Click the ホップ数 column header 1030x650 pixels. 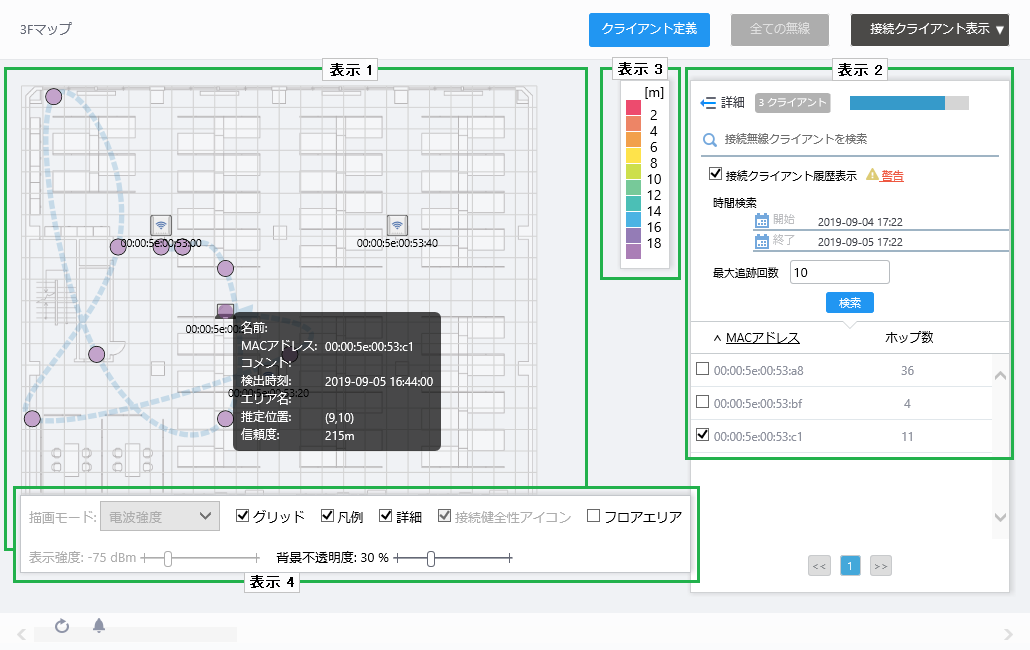[909, 337]
